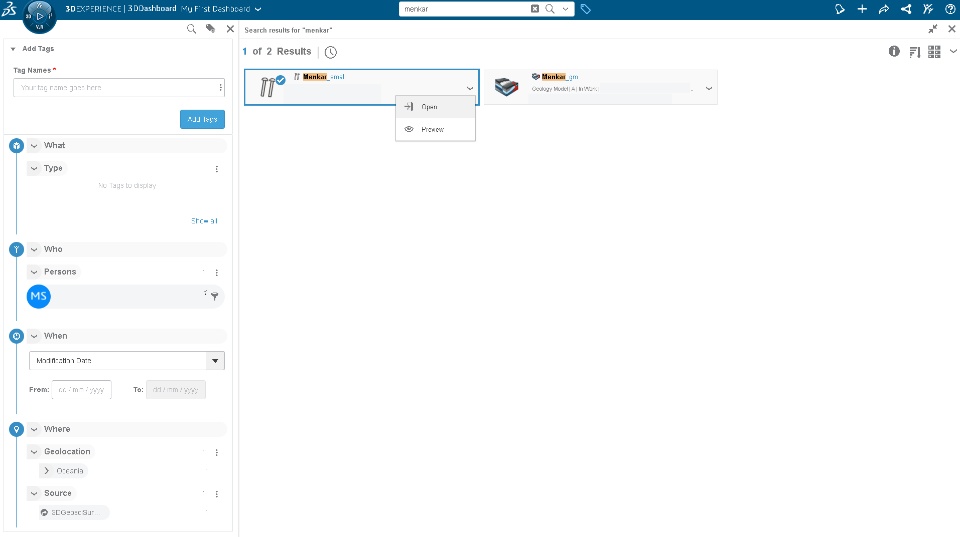The width and height of the screenshot is (960, 537).
Task: Open Menkar_gm result title link
Action: tap(560, 77)
